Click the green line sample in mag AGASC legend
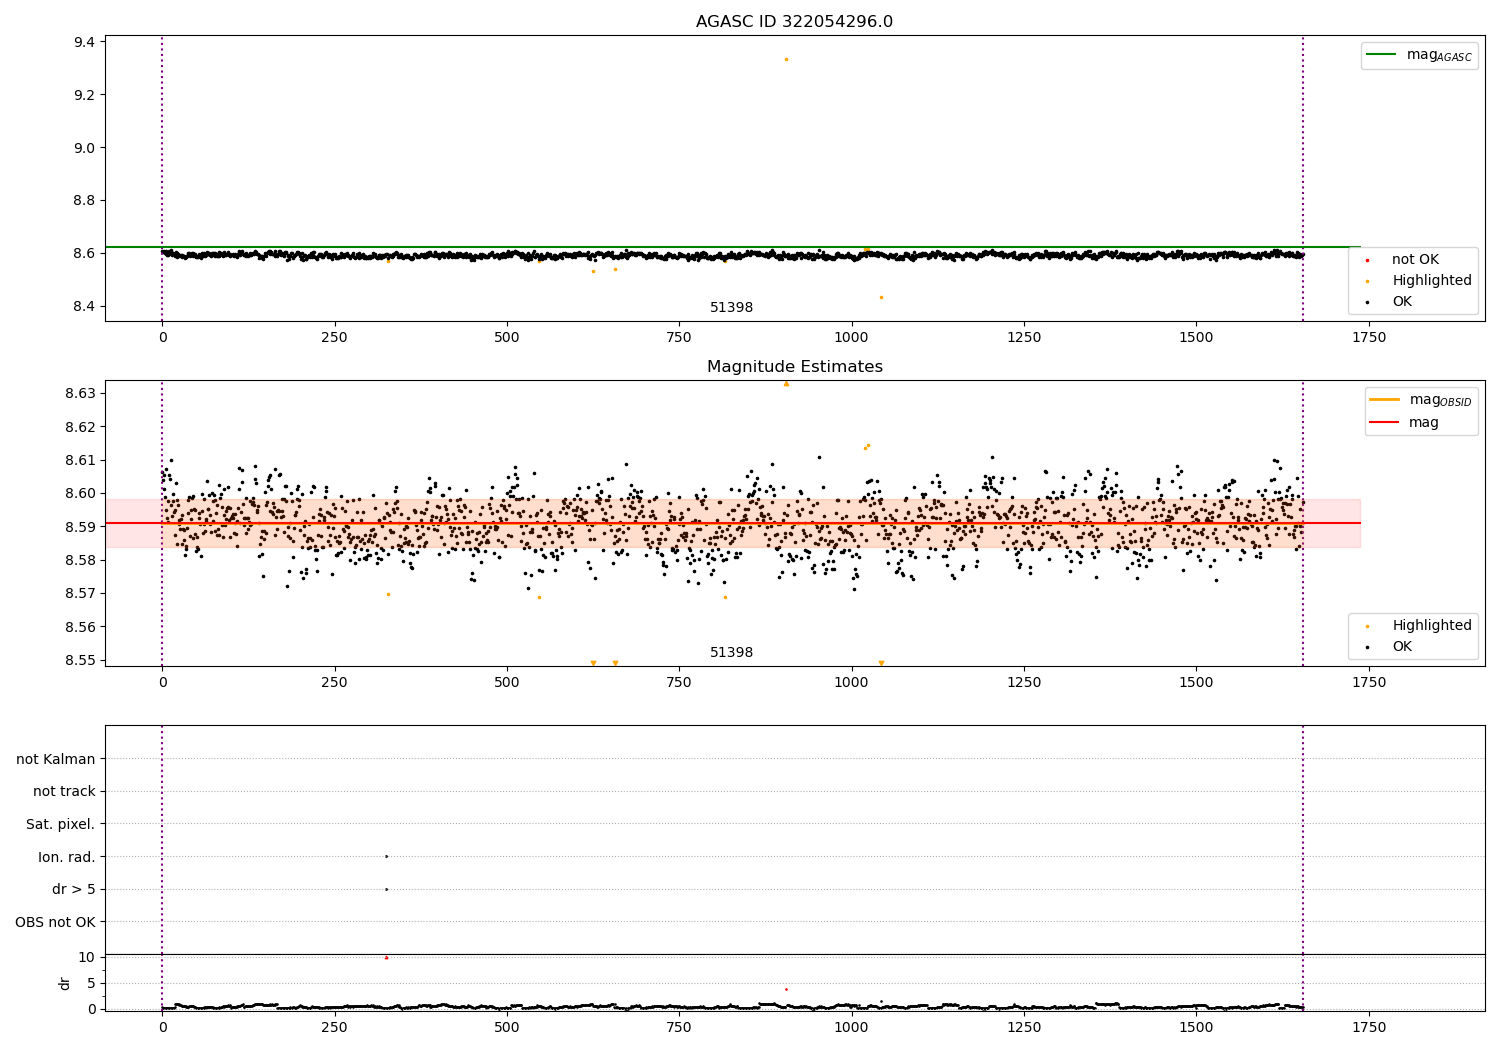The width and height of the screenshot is (1500, 1050). (1382, 55)
